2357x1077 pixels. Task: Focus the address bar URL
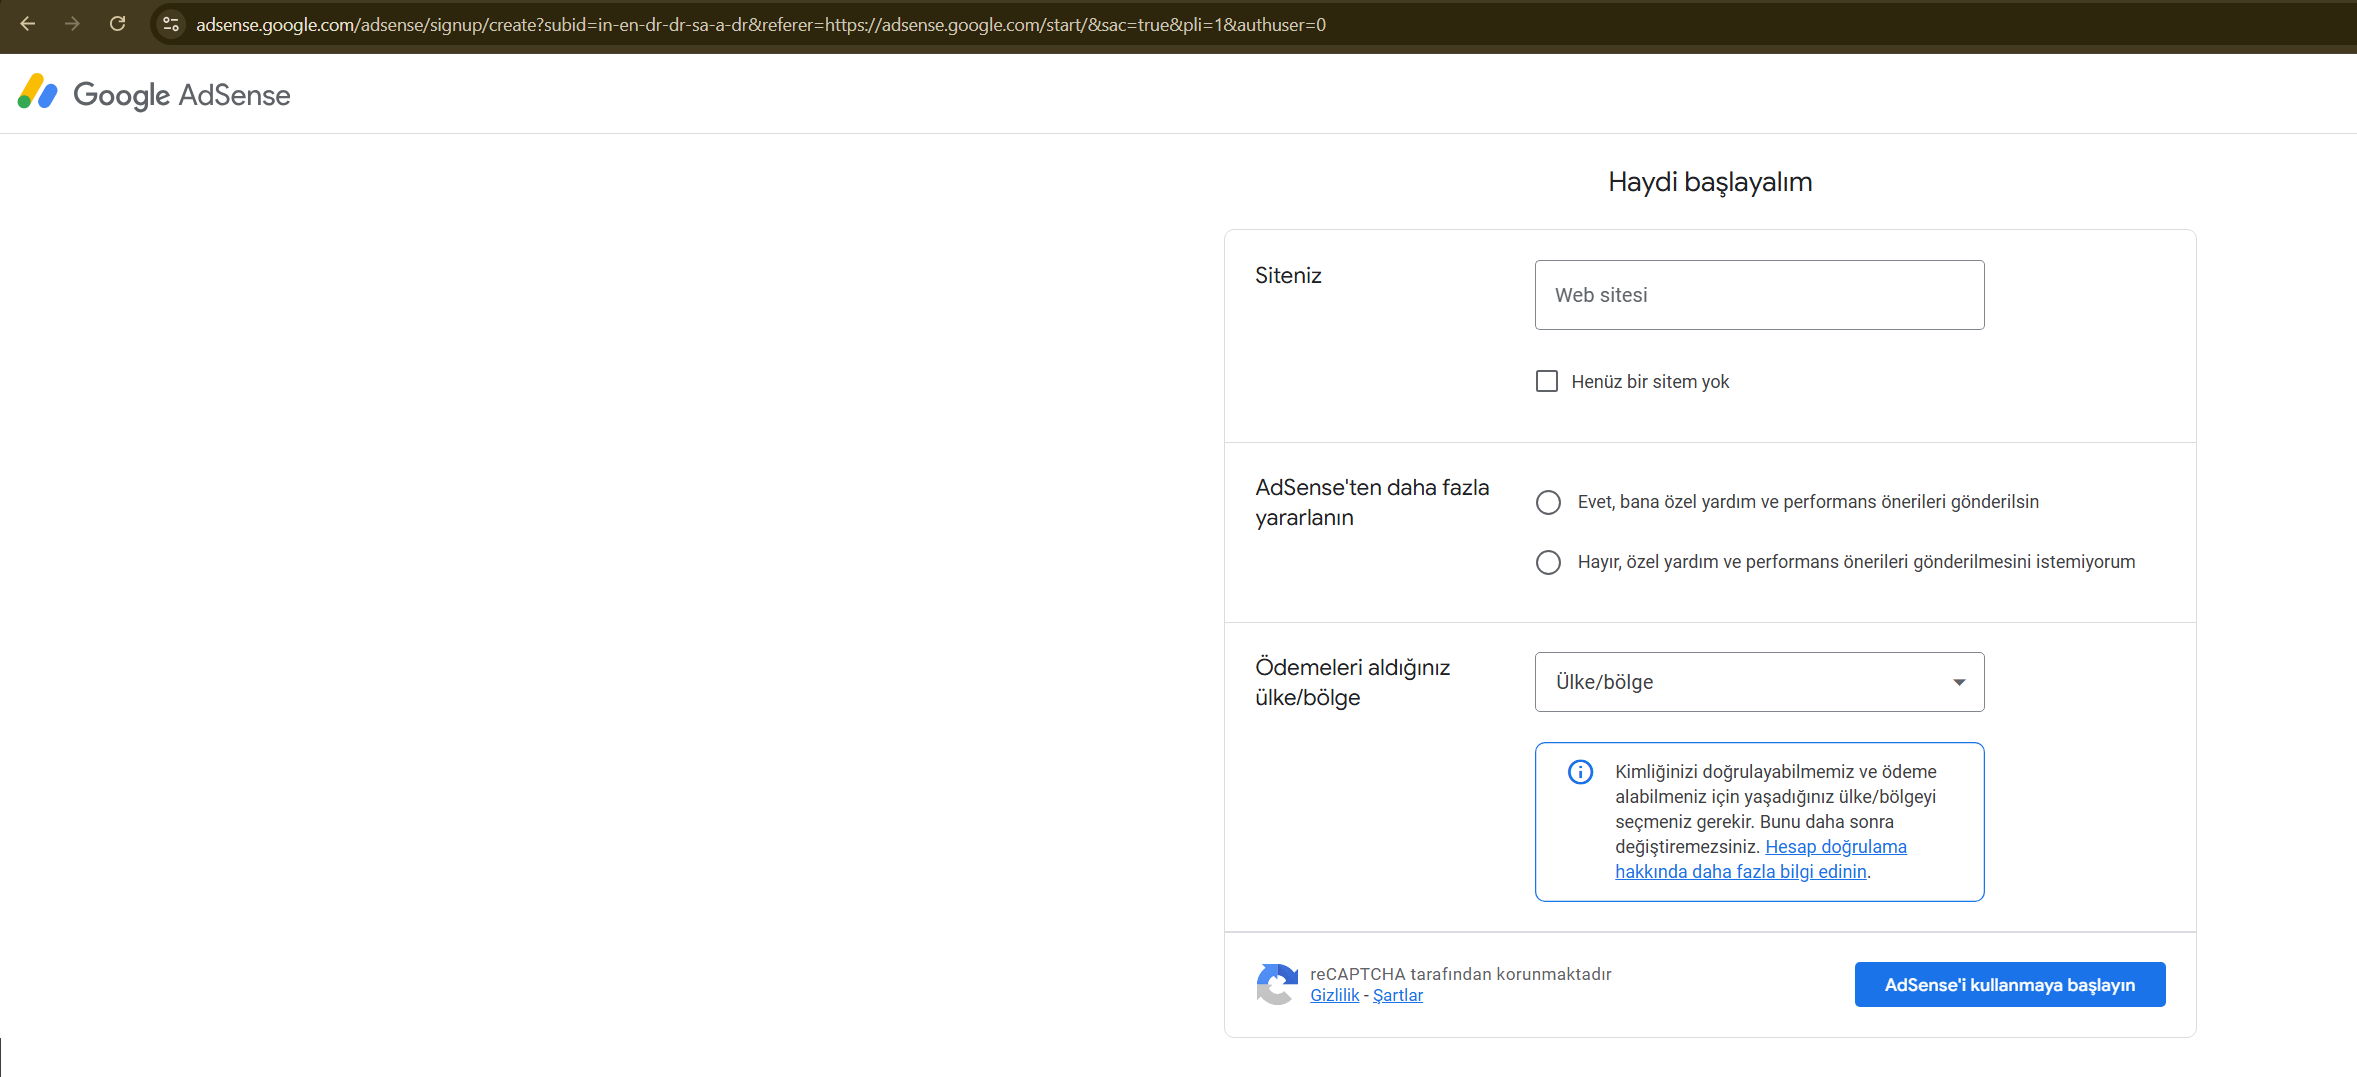click(x=760, y=24)
